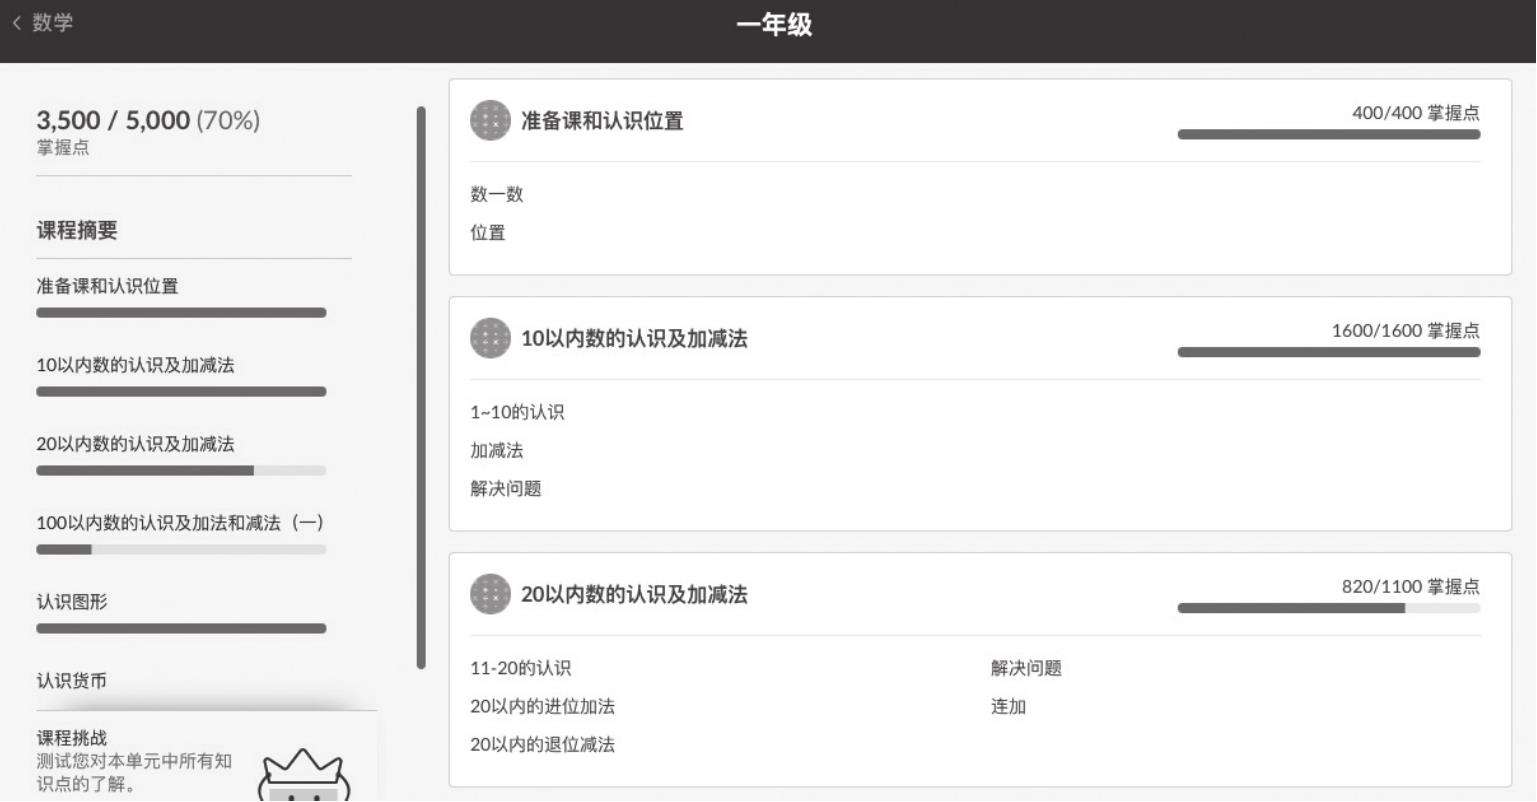The width and height of the screenshot is (1537, 802).
Task: Open the 20以内的进位加法 lesson
Action: 543,706
